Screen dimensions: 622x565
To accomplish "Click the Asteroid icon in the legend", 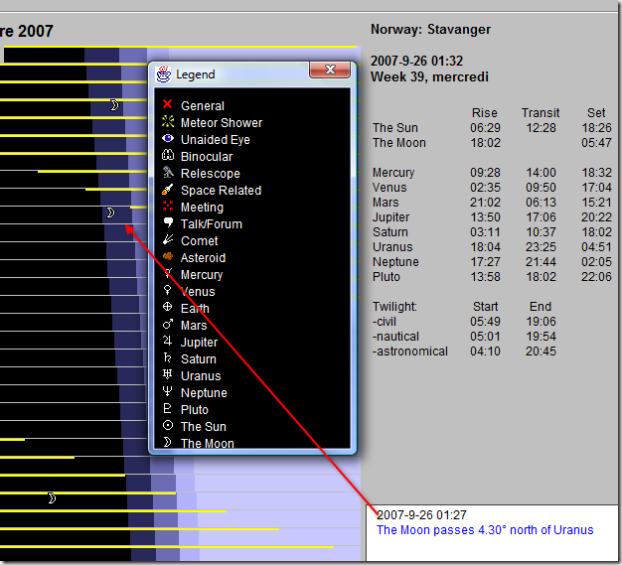I will tap(167, 258).
